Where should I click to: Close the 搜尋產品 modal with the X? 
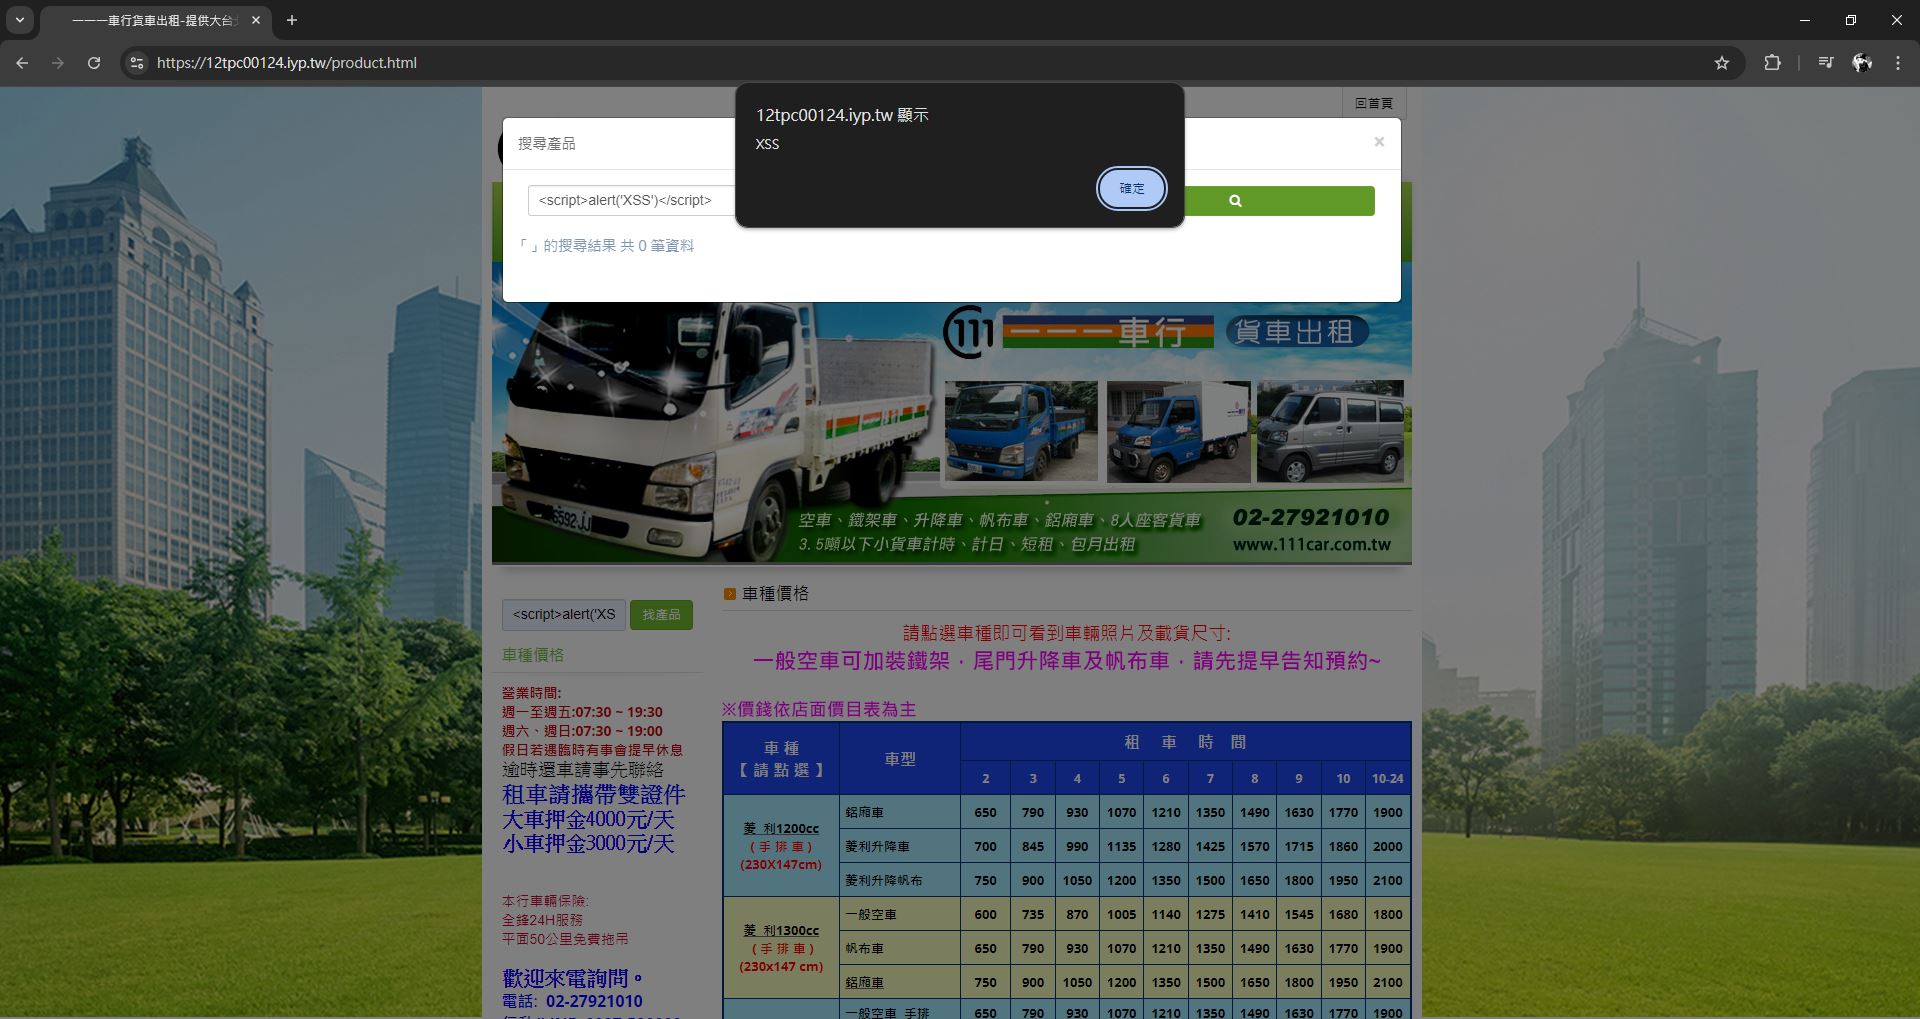click(1379, 142)
